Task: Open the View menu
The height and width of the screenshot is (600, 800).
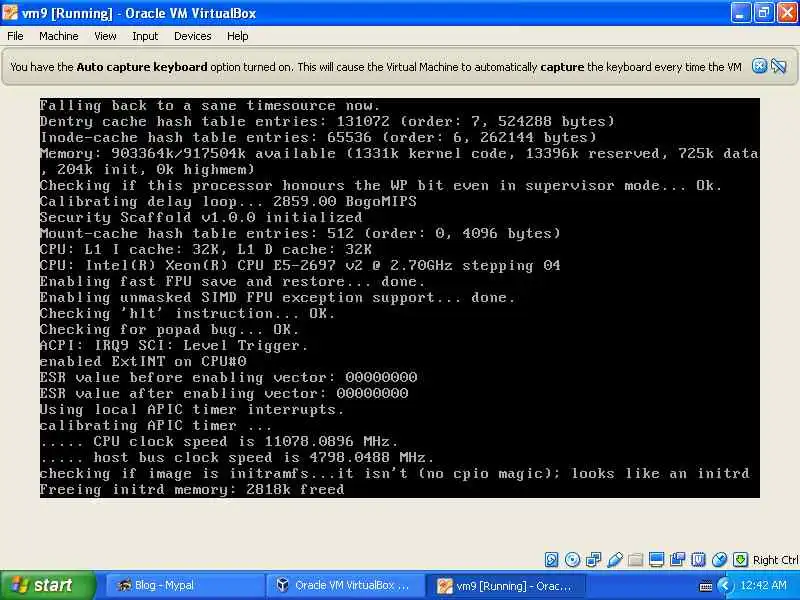Action: pyautogui.click(x=105, y=36)
